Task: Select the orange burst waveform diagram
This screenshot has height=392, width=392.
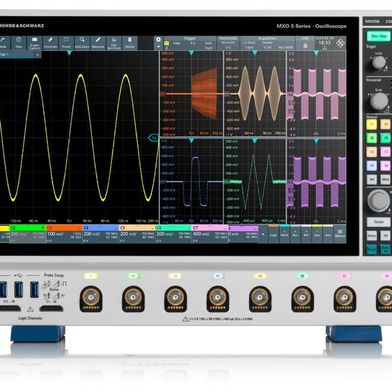Action: tap(192, 94)
